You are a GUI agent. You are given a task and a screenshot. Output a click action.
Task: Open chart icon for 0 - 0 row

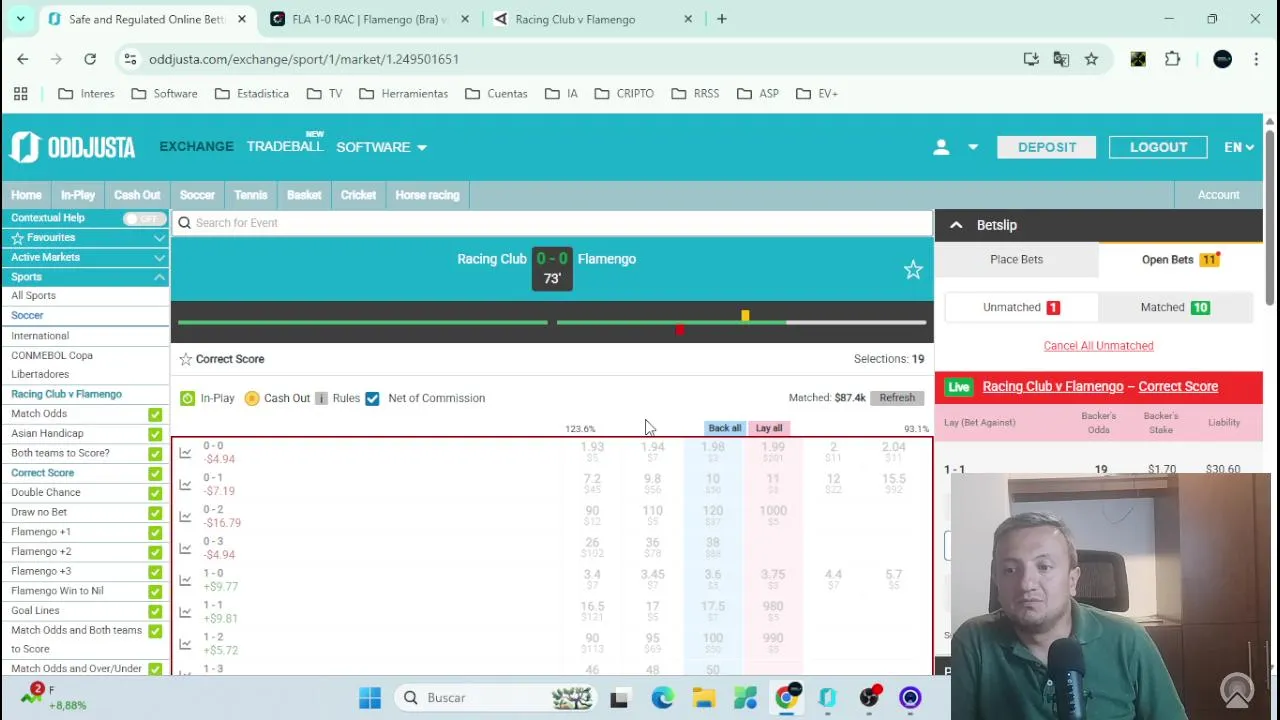coord(185,453)
